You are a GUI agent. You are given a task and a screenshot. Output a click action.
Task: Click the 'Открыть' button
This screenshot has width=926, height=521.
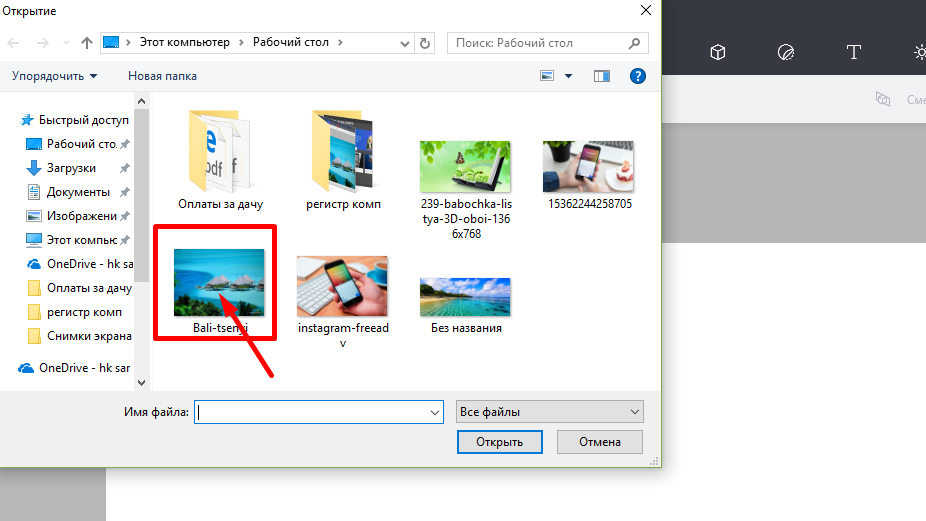(500, 442)
